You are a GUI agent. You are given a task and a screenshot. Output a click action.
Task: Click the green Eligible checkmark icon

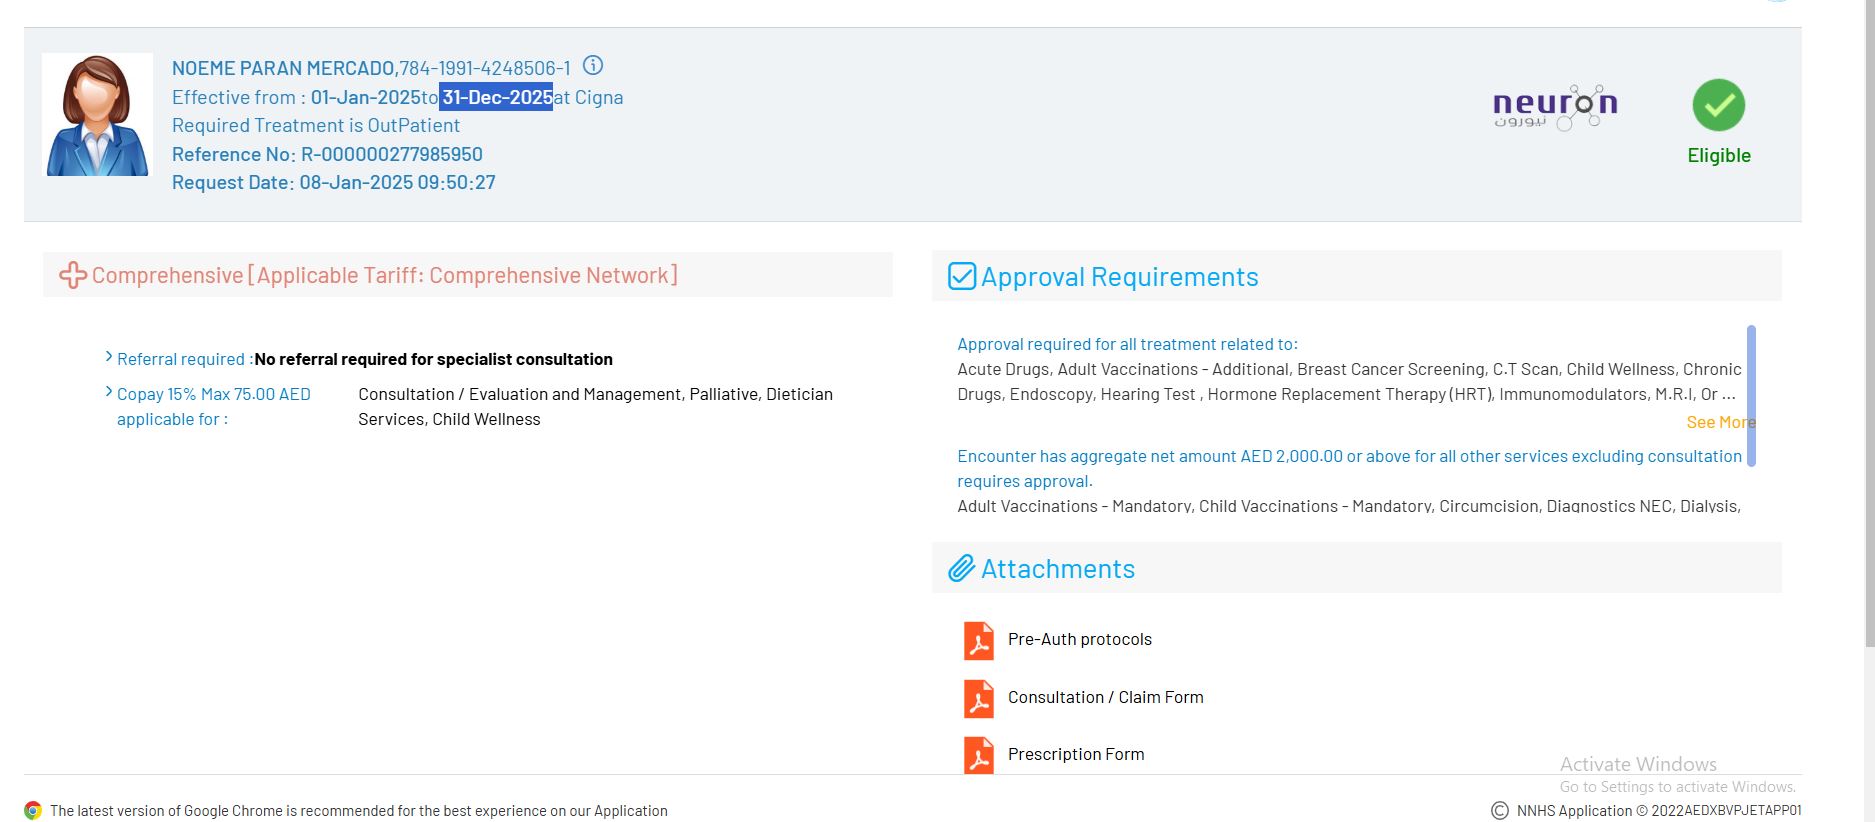pos(1718,105)
